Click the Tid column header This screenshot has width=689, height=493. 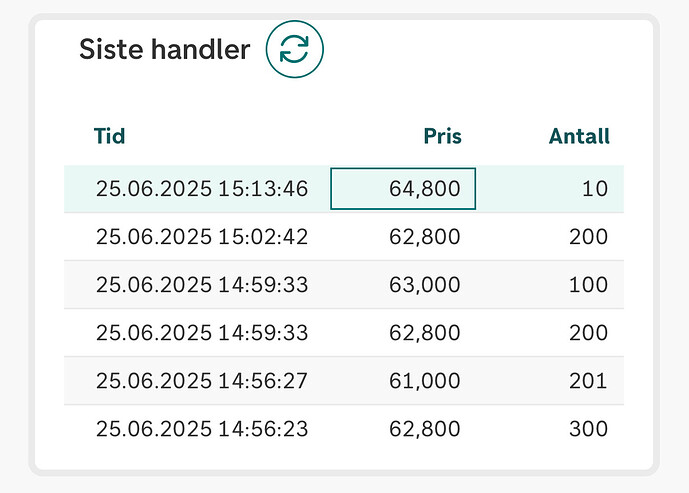(109, 136)
